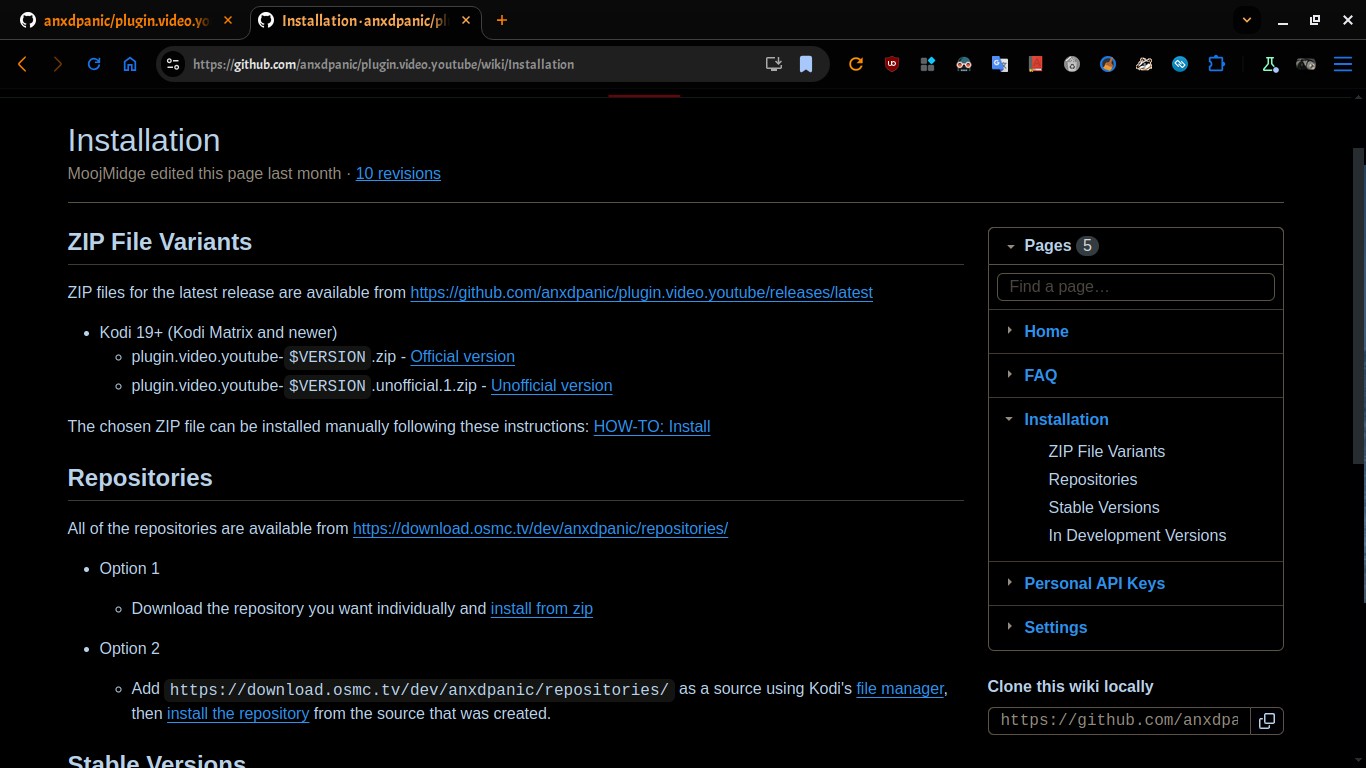Open the Personal API Keys wiki page
This screenshot has height=768, width=1366.
pos(1094,583)
